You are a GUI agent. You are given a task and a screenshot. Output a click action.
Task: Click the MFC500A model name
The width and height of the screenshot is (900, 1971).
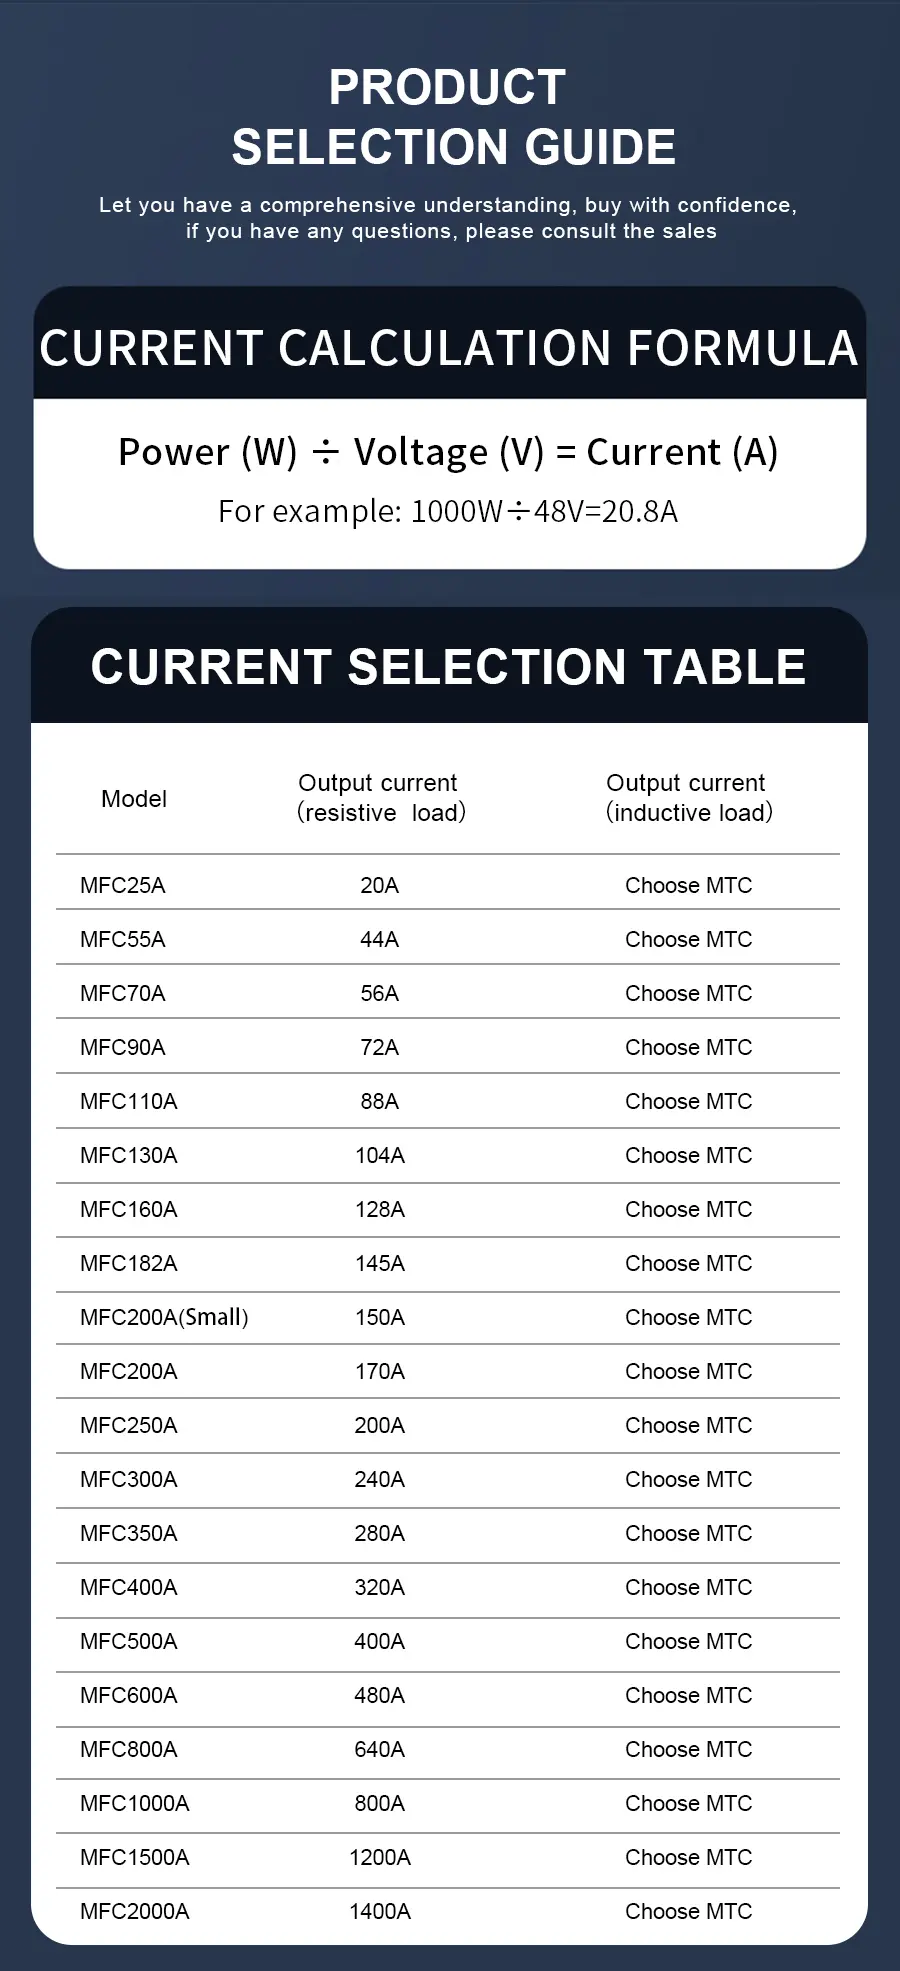[129, 1641]
